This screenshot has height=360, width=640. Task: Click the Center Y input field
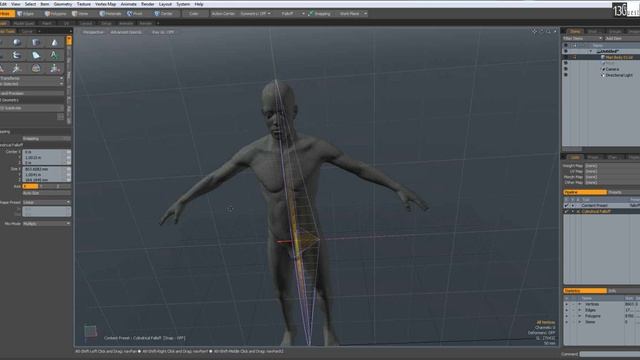click(x=44, y=157)
